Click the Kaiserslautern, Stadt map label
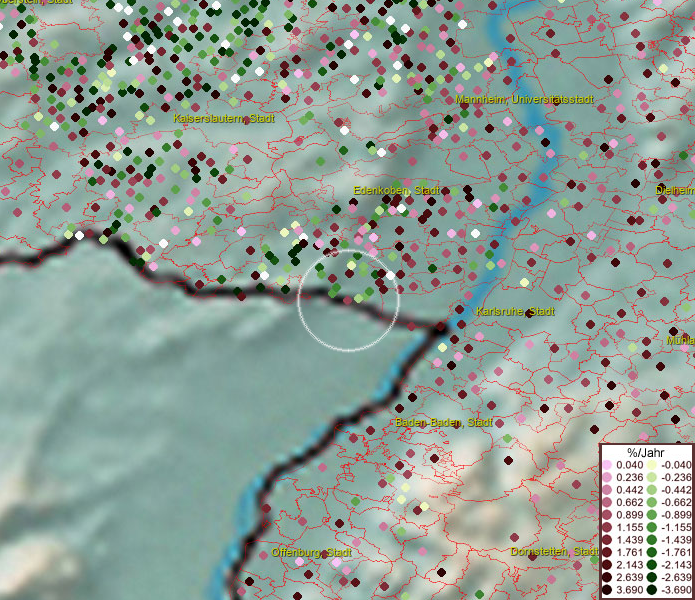Image resolution: width=695 pixels, height=600 pixels. (x=224, y=118)
